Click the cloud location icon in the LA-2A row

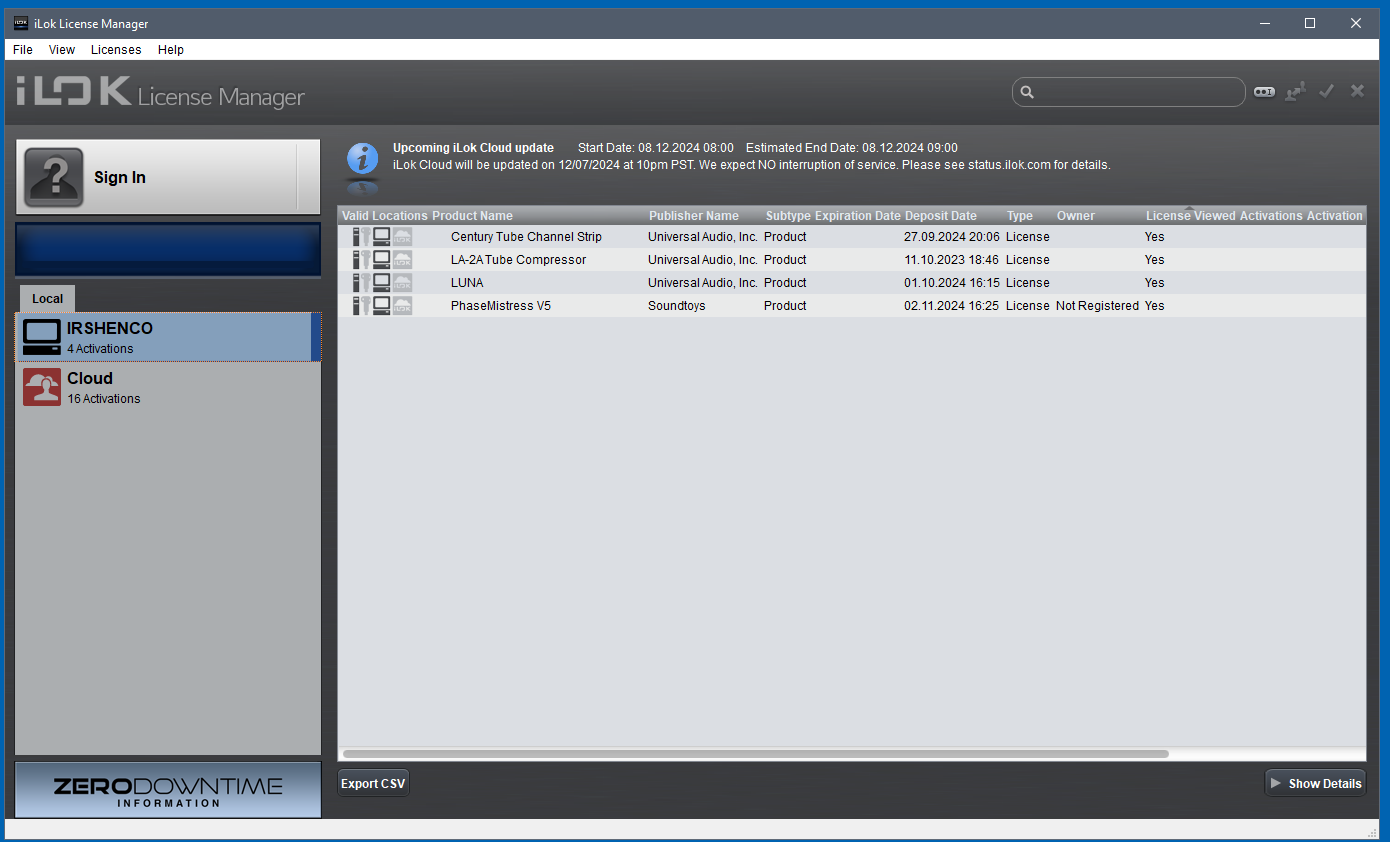[402, 260]
